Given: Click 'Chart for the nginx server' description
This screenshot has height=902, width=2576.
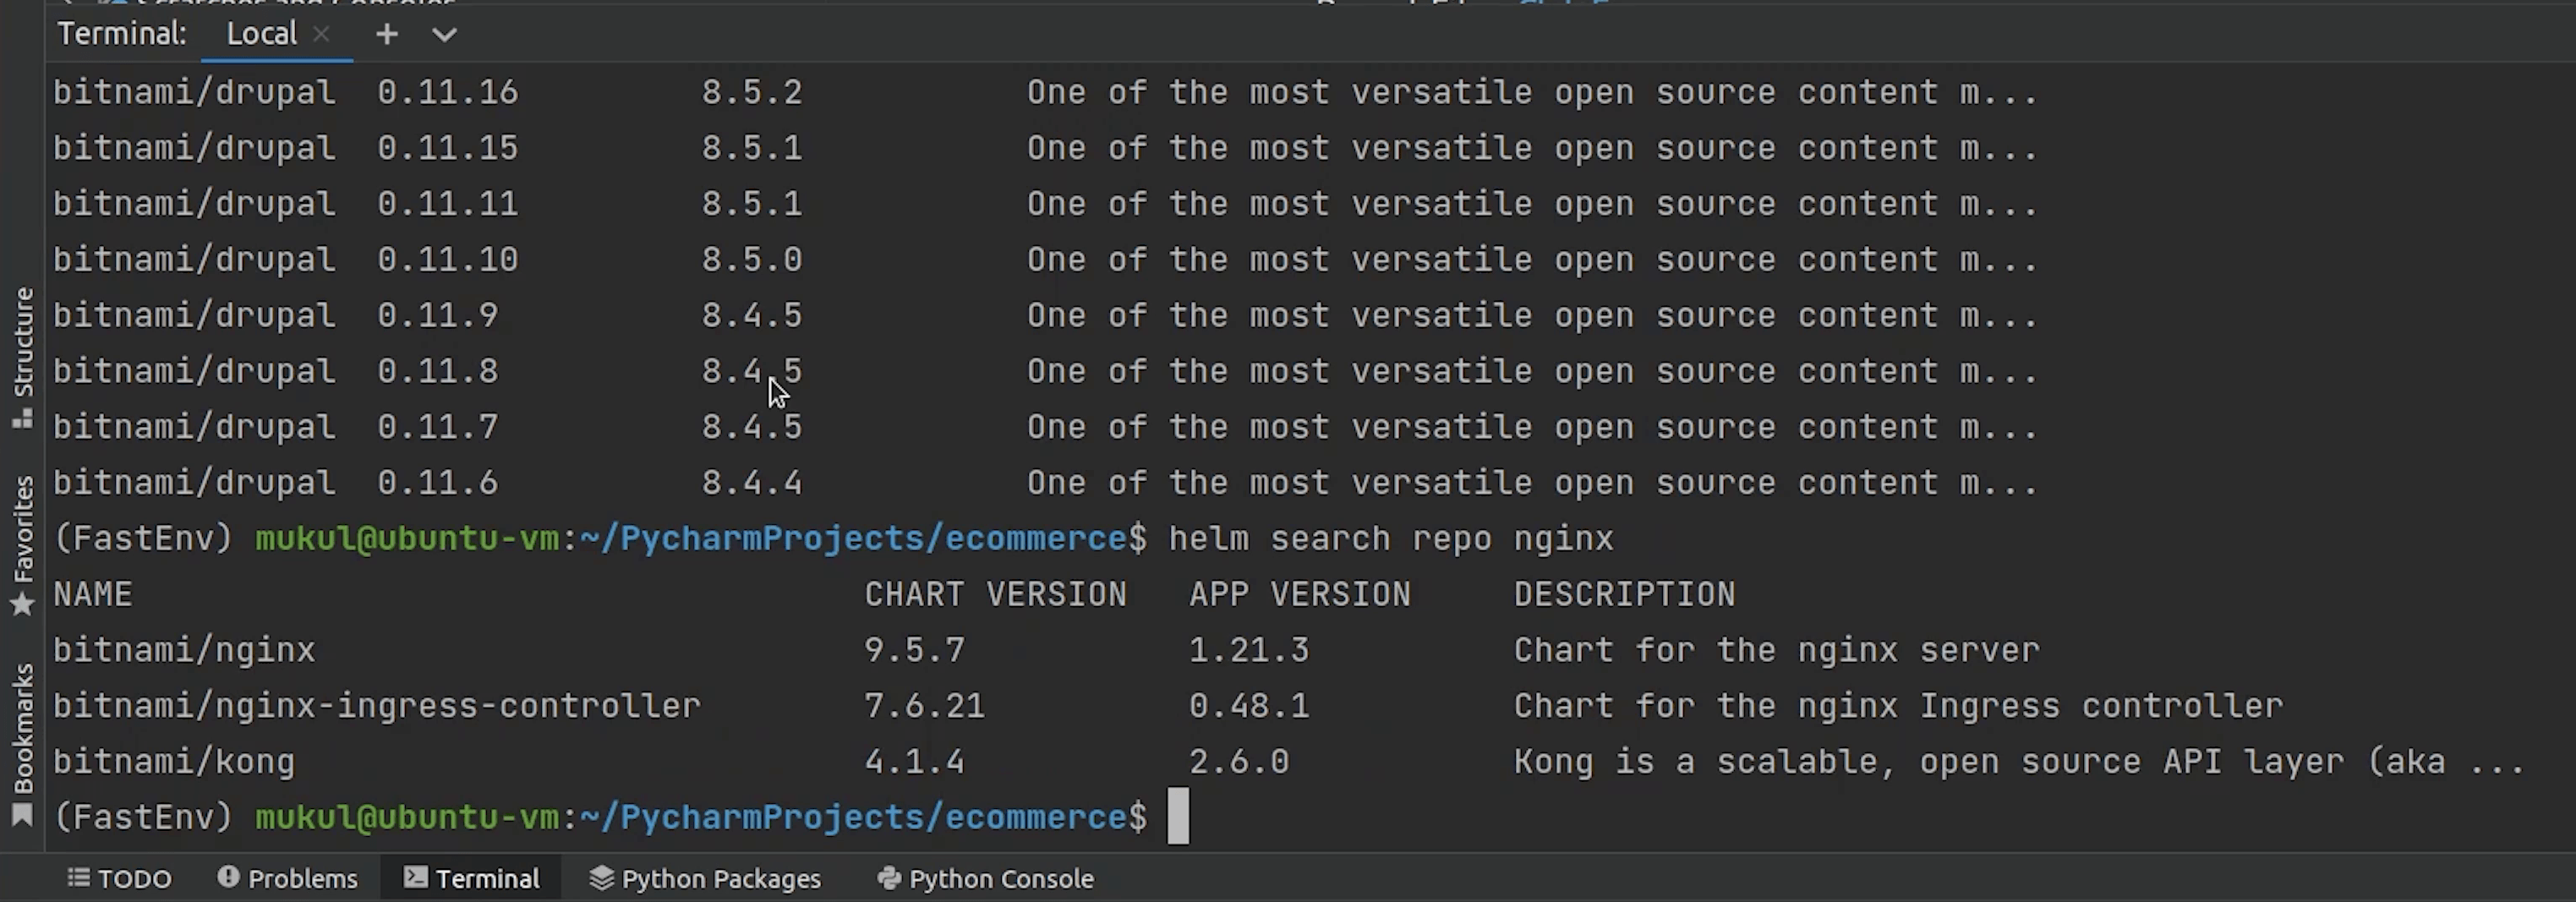Looking at the screenshot, I should pyautogui.click(x=1777, y=651).
